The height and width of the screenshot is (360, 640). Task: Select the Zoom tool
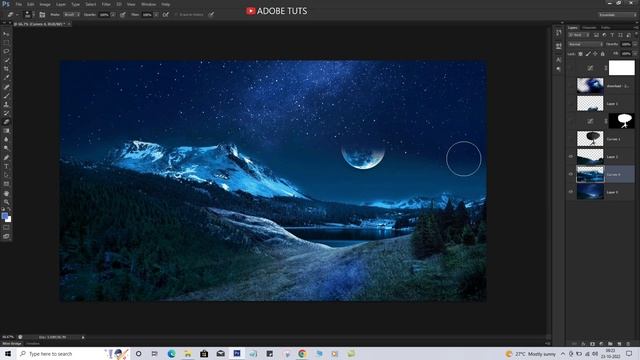(6, 202)
